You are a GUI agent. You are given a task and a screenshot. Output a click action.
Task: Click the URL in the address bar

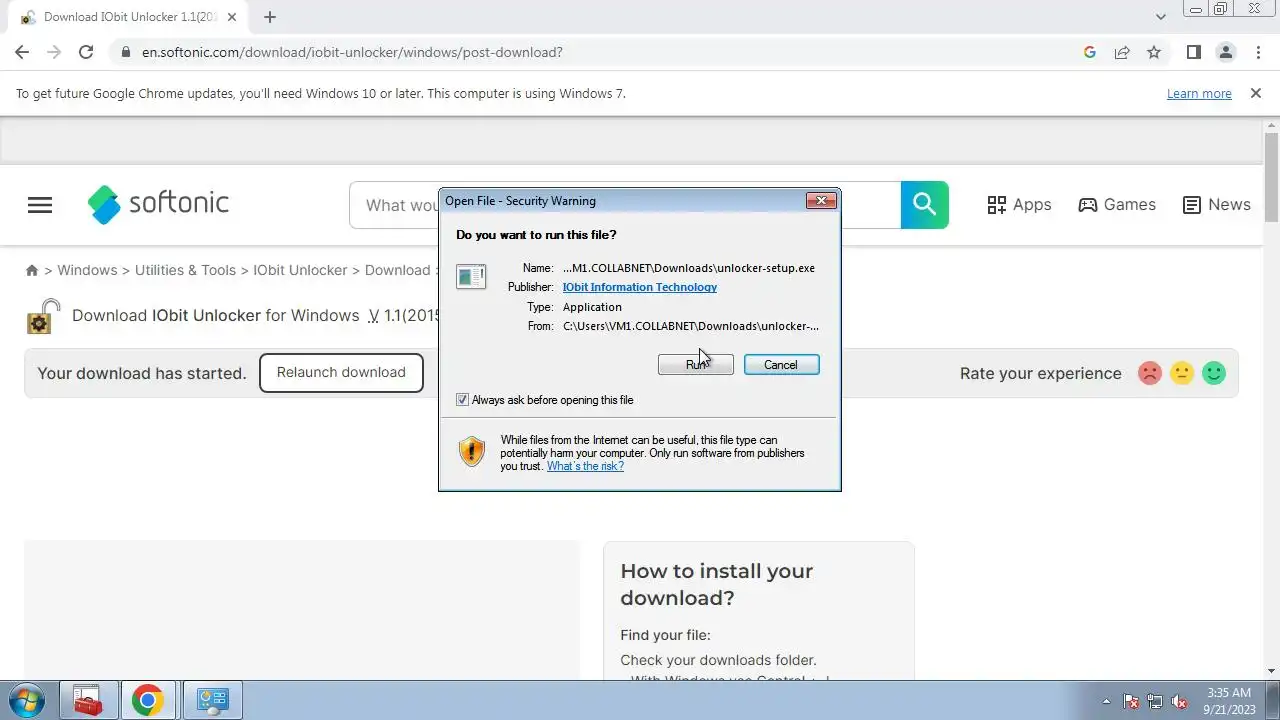pos(352,52)
